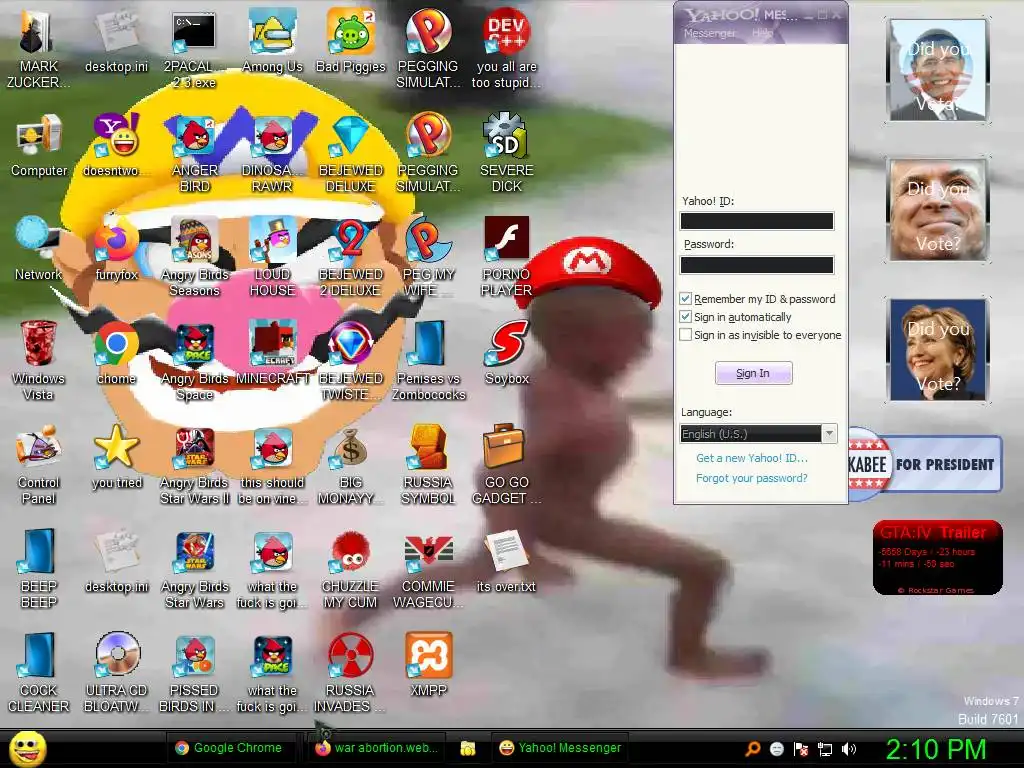Click the orange search magnifier tray icon
This screenshot has width=1024, height=768.
(x=753, y=749)
